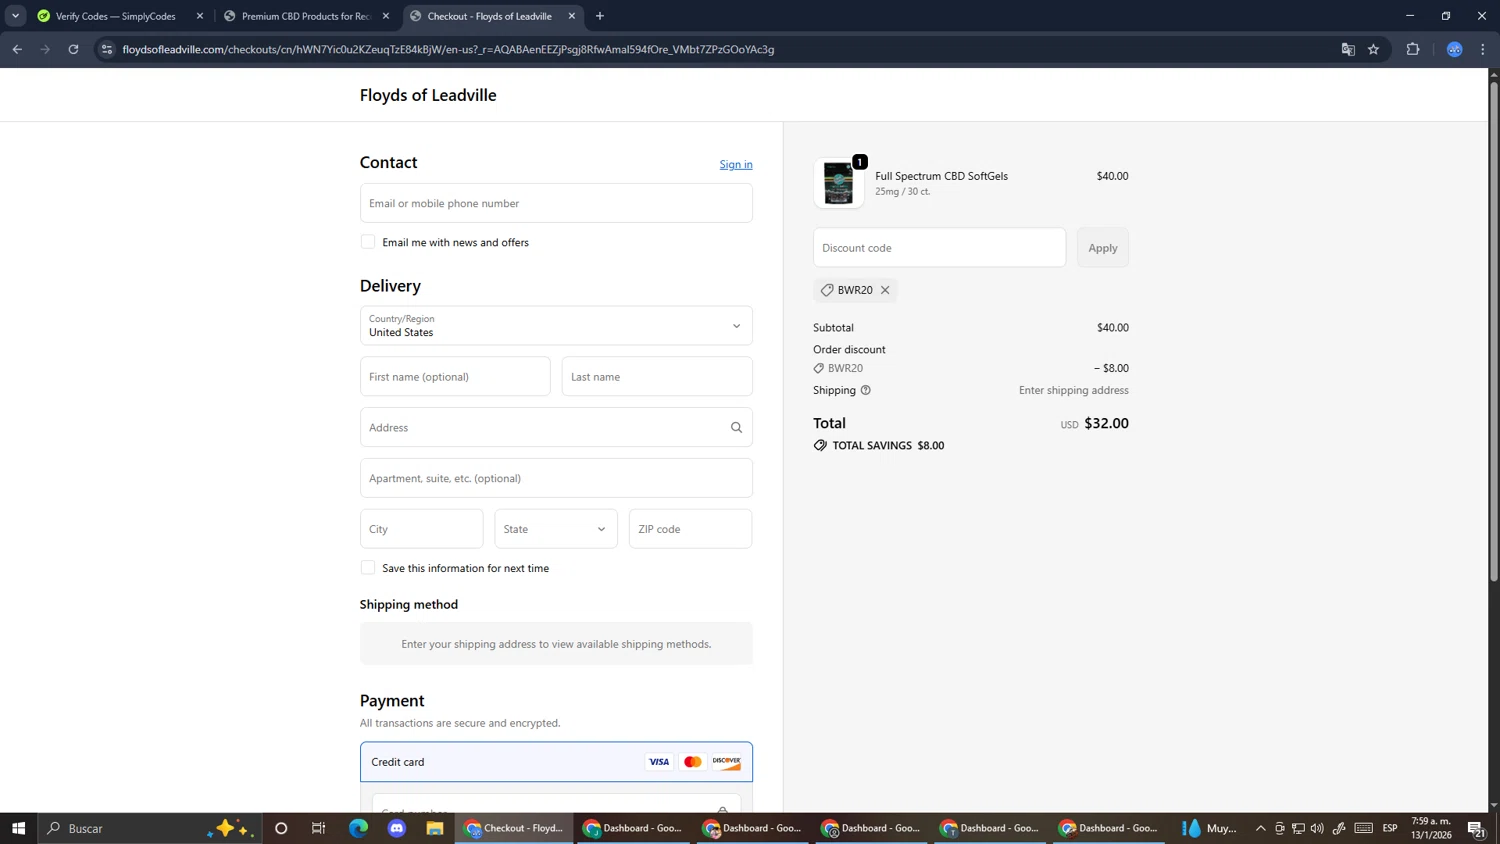Image resolution: width=1500 pixels, height=844 pixels.
Task: Open the Country/Region dropdown
Action: coord(556,326)
